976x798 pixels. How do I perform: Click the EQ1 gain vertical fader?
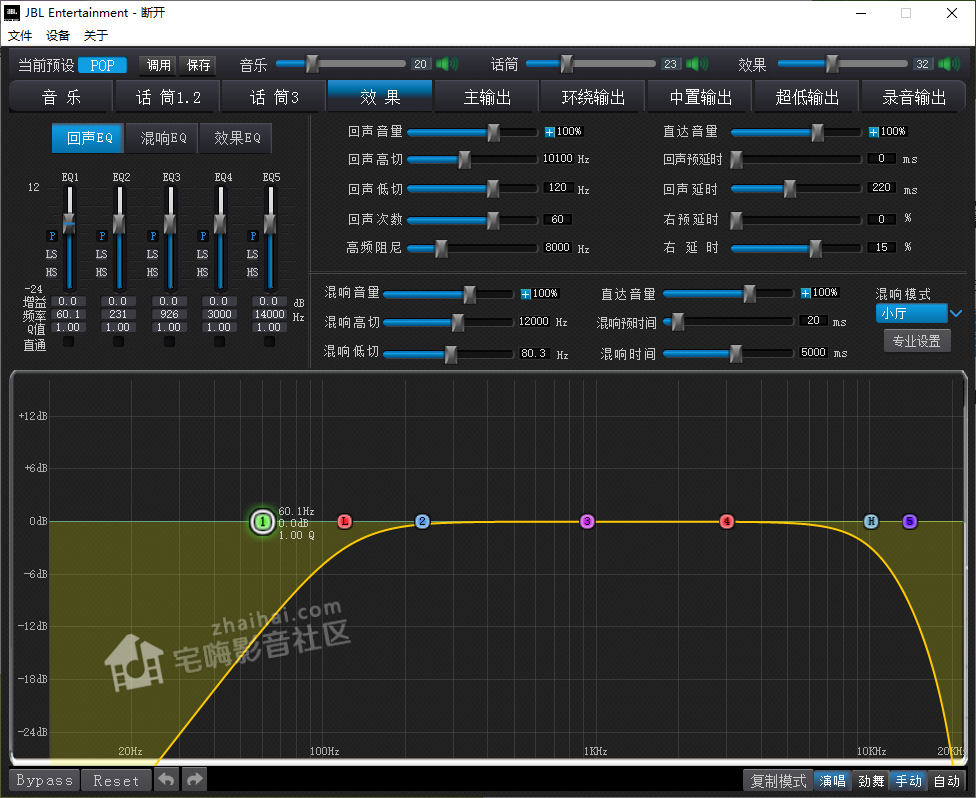tap(69, 237)
